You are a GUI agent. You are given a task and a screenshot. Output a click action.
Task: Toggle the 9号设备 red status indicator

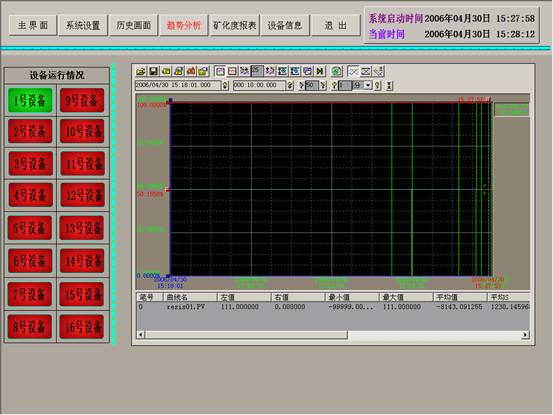(x=82, y=100)
